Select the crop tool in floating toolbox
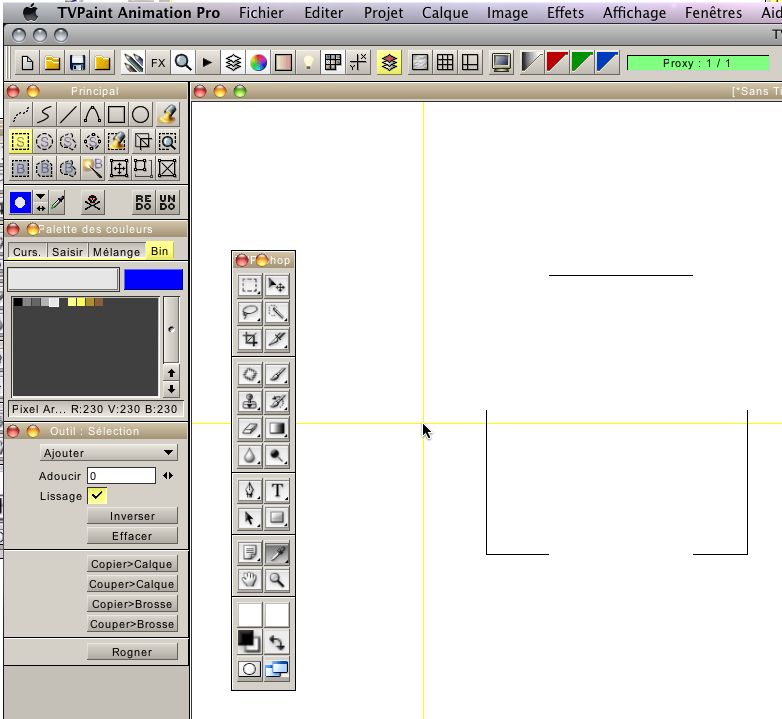782x719 pixels. [x=250, y=340]
